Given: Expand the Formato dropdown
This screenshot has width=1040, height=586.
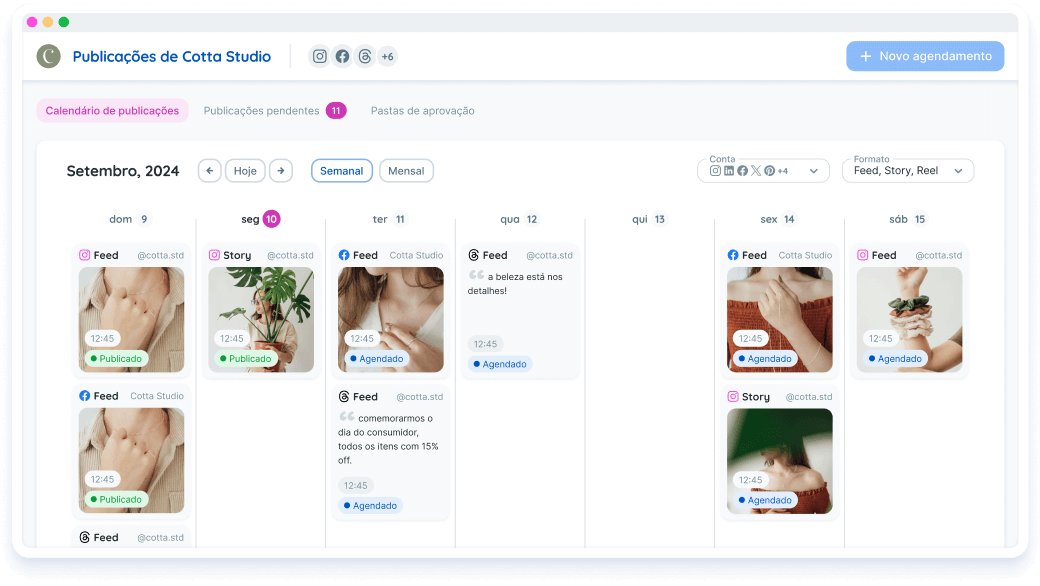Looking at the screenshot, I should point(907,171).
